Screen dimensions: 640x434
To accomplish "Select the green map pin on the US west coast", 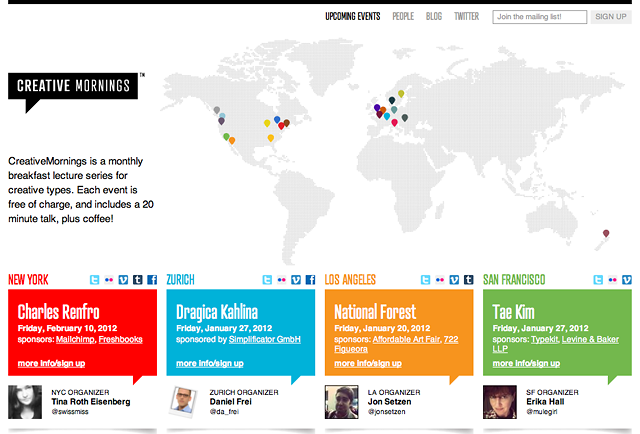I will click(226, 137).
